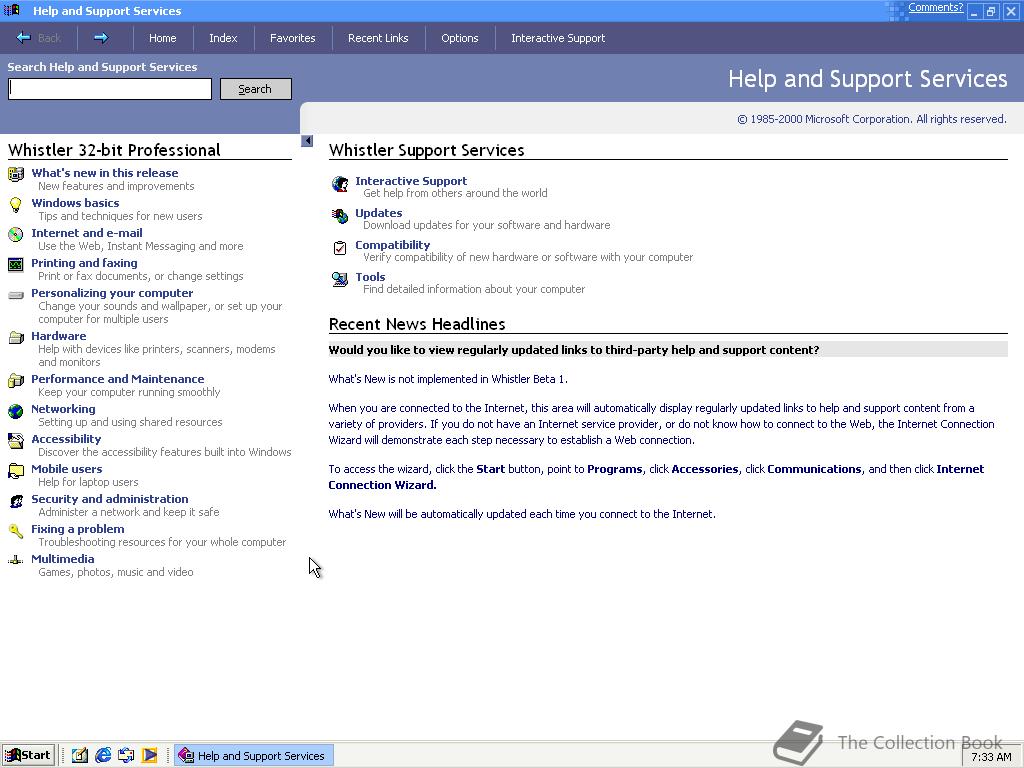Open the Printing and faxing link
The height and width of the screenshot is (768, 1024).
[x=84, y=263]
